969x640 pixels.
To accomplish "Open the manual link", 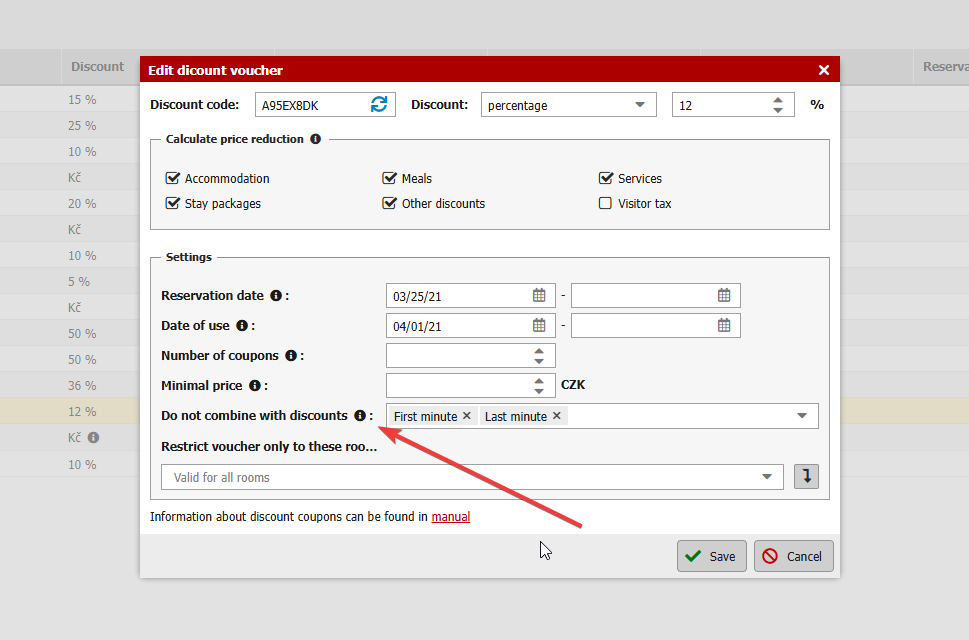I will 450,517.
